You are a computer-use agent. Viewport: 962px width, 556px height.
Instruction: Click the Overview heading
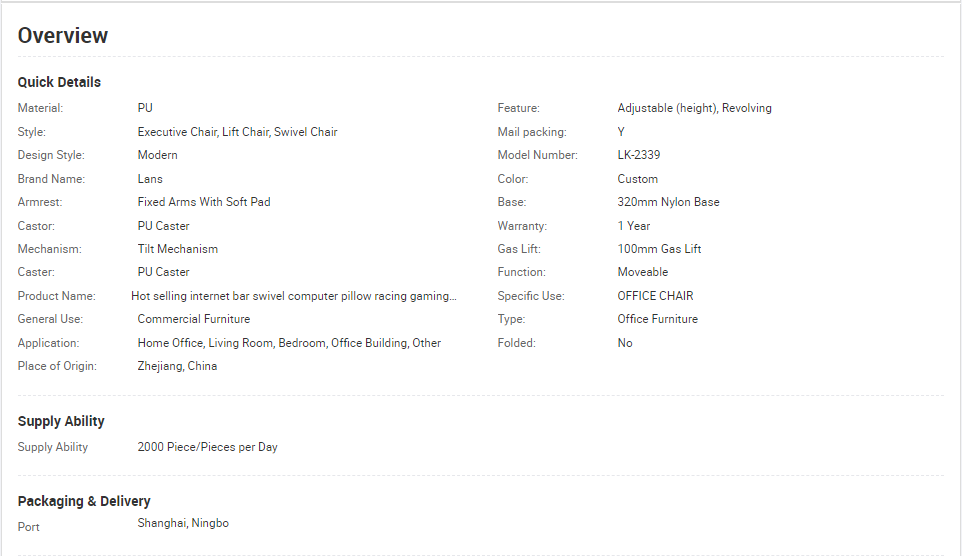pyautogui.click(x=63, y=36)
